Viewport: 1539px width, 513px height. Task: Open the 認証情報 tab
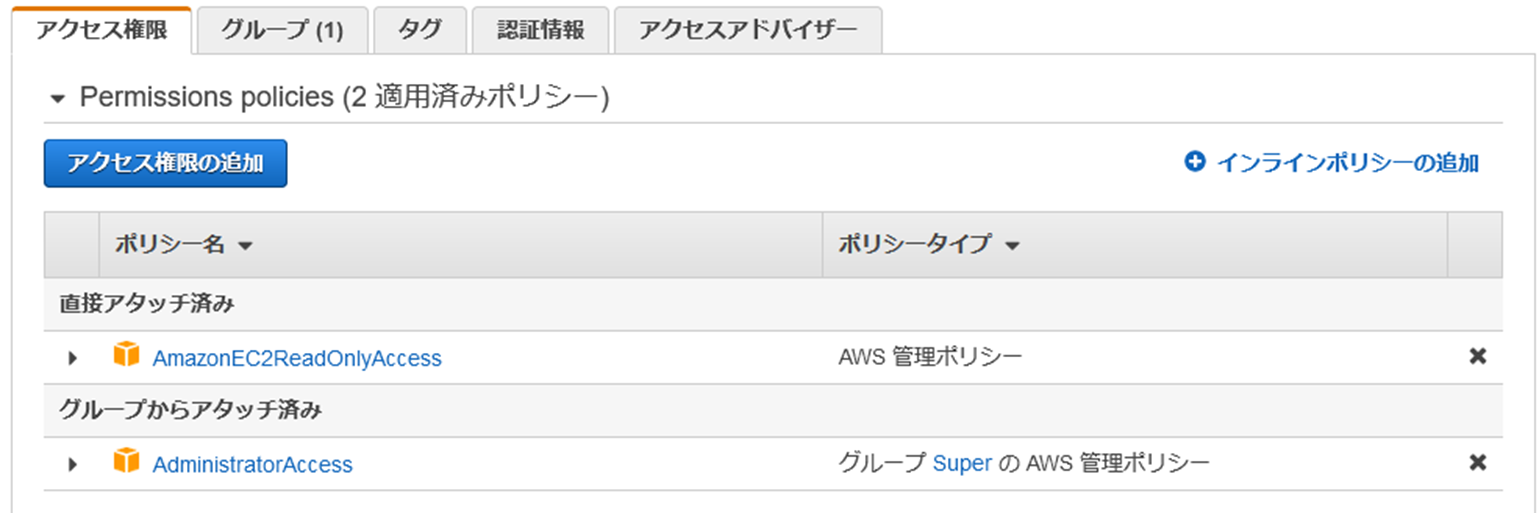tap(541, 30)
